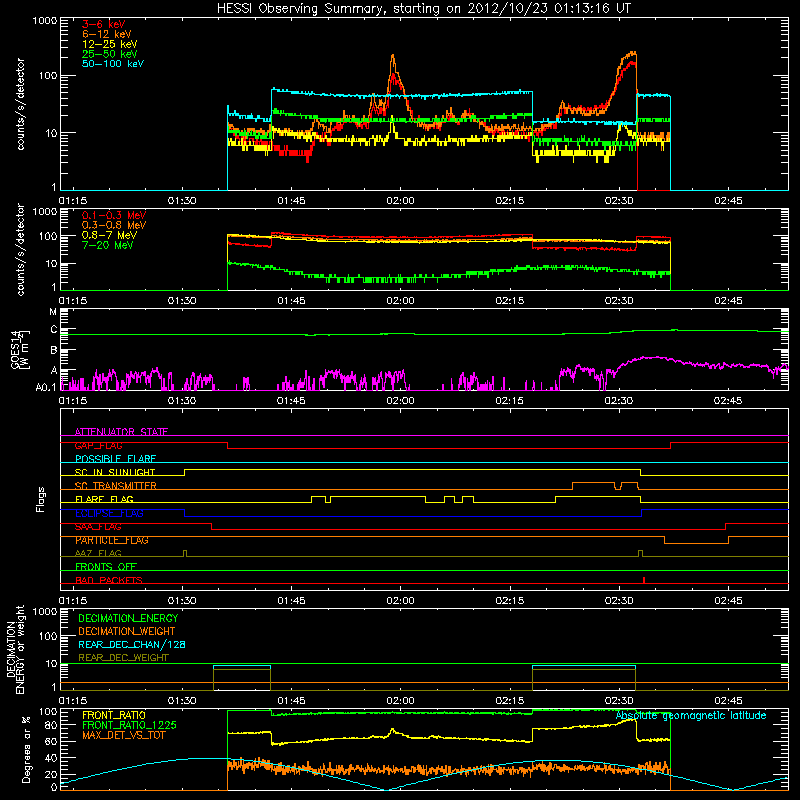
Task: Select the SC_IN_SUNLIGHT flag label
Action: (115, 472)
